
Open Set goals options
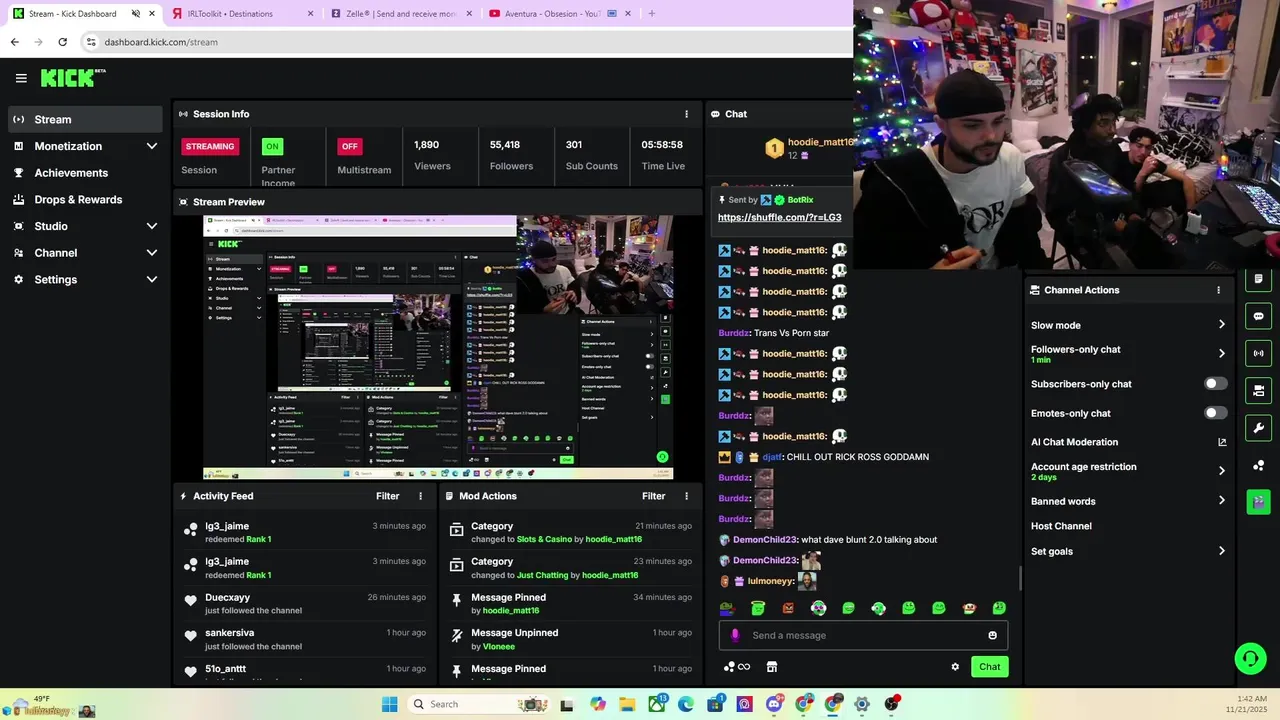click(x=1128, y=551)
